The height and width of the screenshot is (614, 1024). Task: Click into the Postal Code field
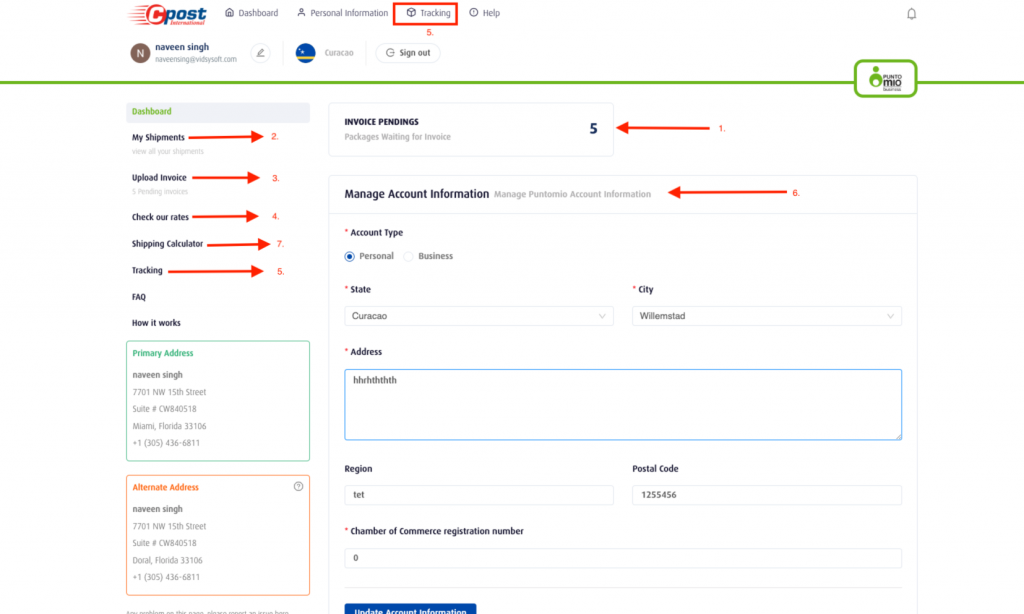pos(767,495)
